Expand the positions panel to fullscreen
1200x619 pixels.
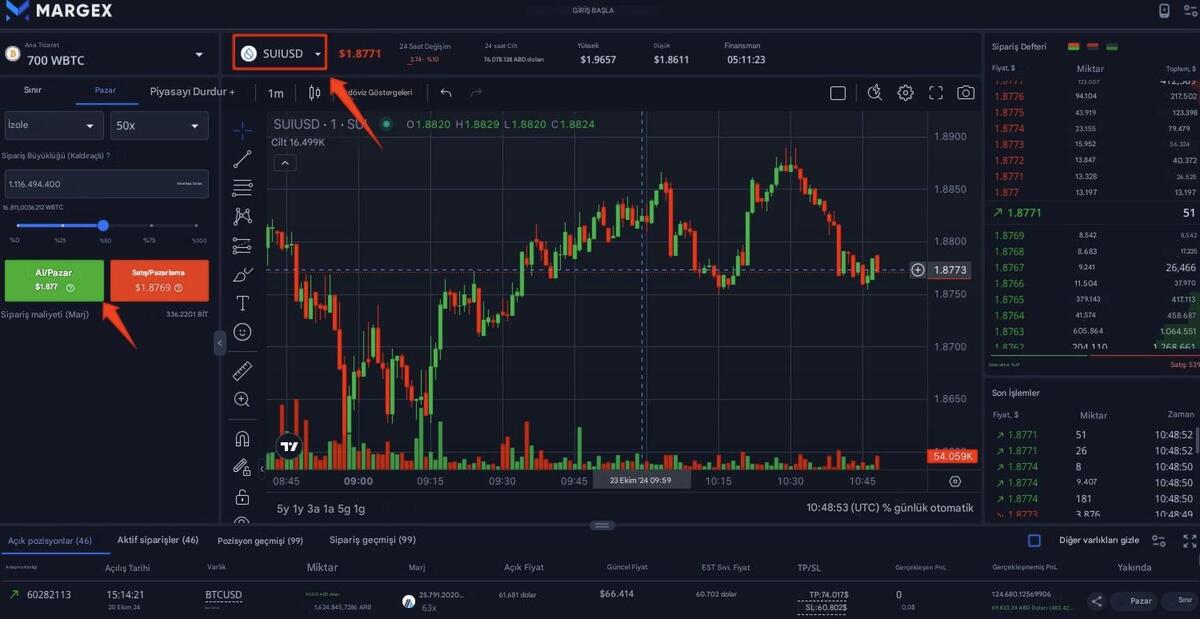pyautogui.click(x=1190, y=540)
